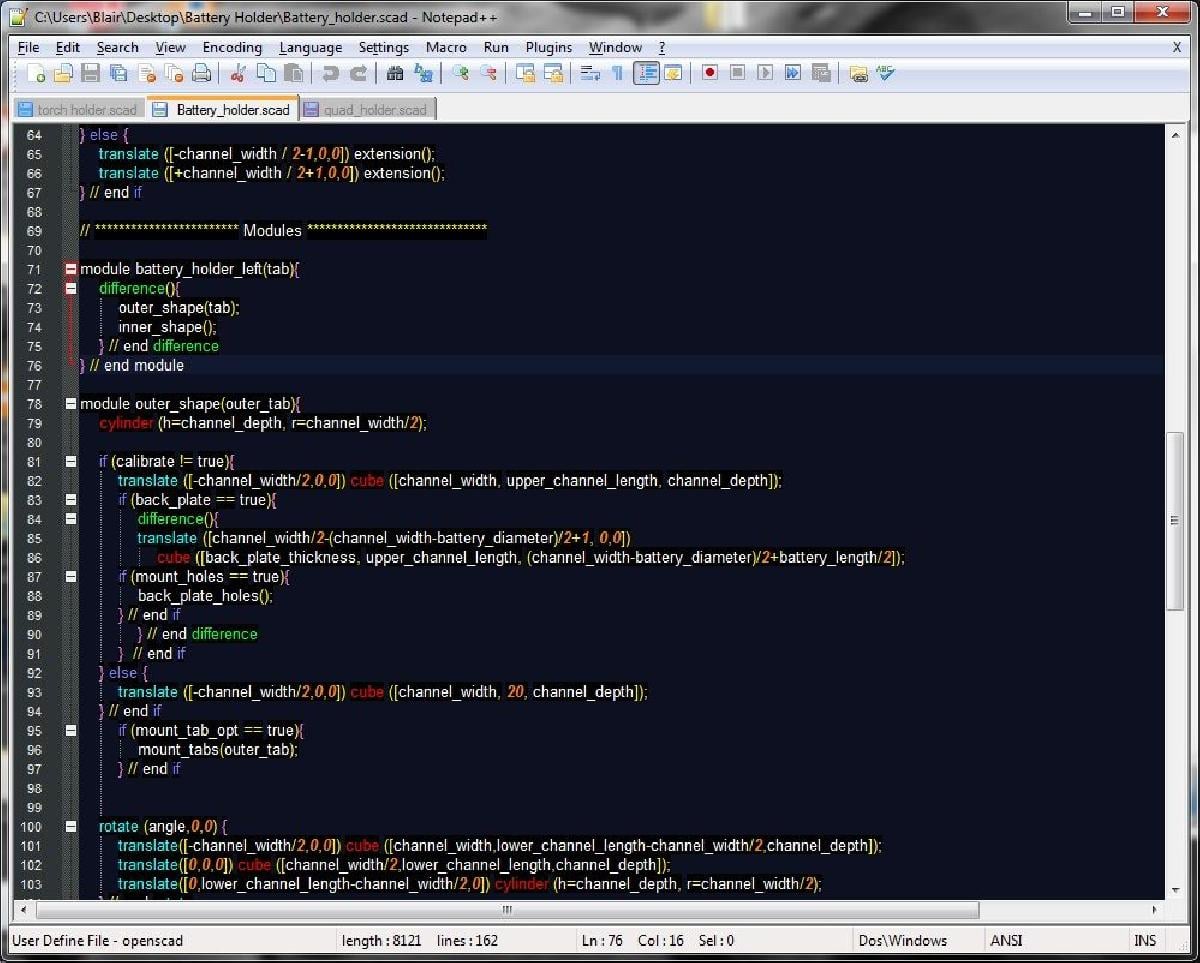
Task: Switch to the quad_holder.scad tab
Action: tap(370, 108)
